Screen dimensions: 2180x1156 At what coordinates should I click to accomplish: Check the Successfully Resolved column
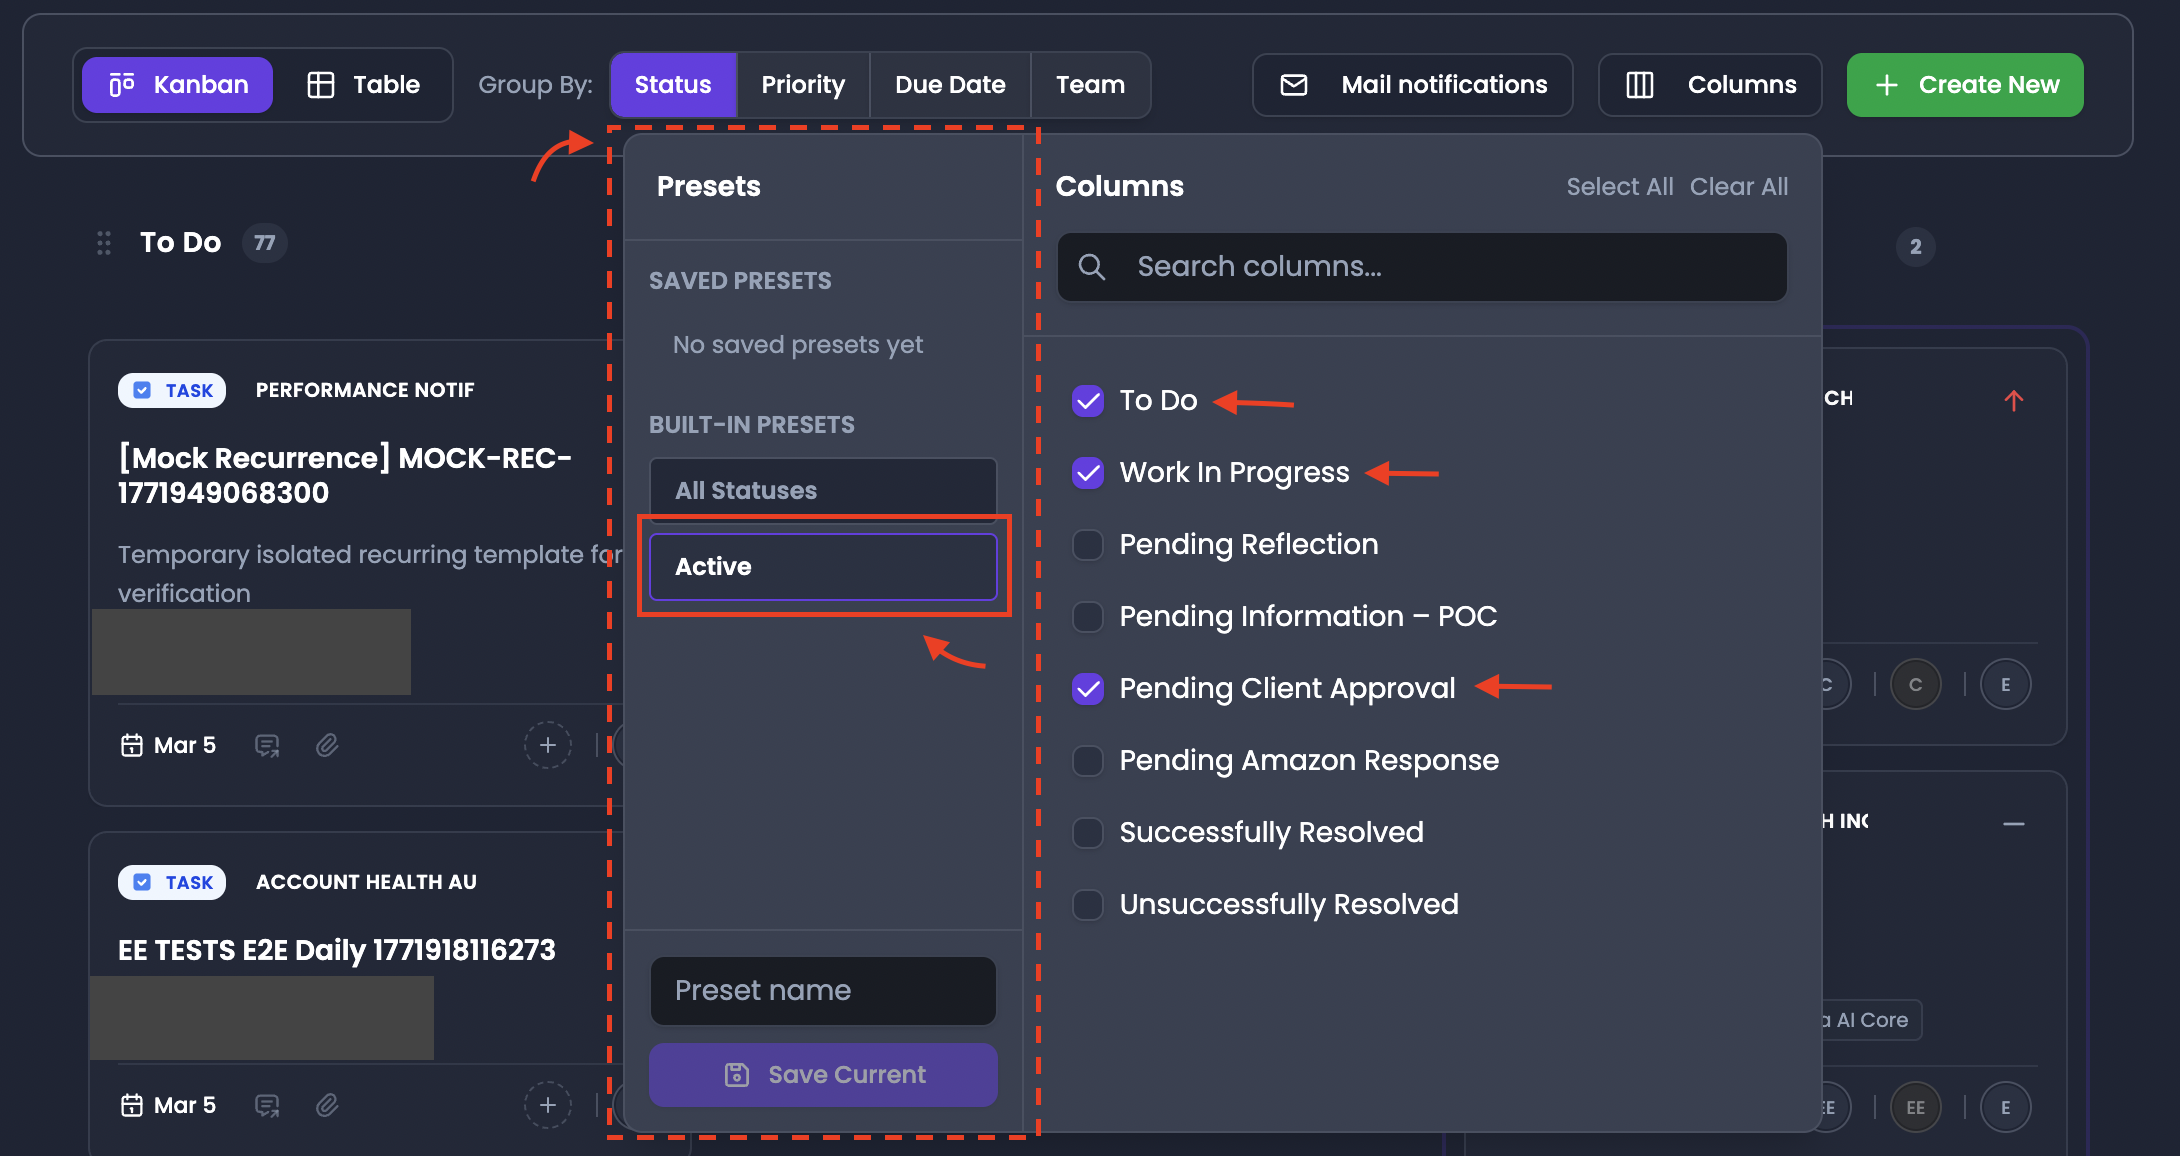(1088, 833)
